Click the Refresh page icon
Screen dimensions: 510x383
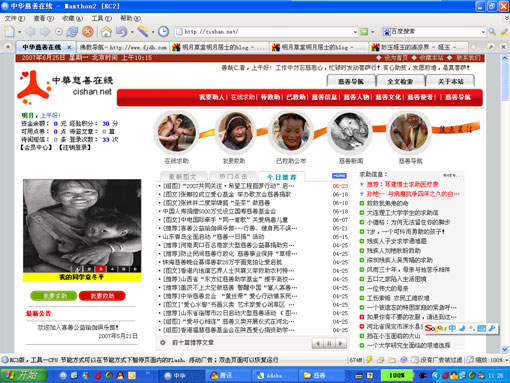72,32
